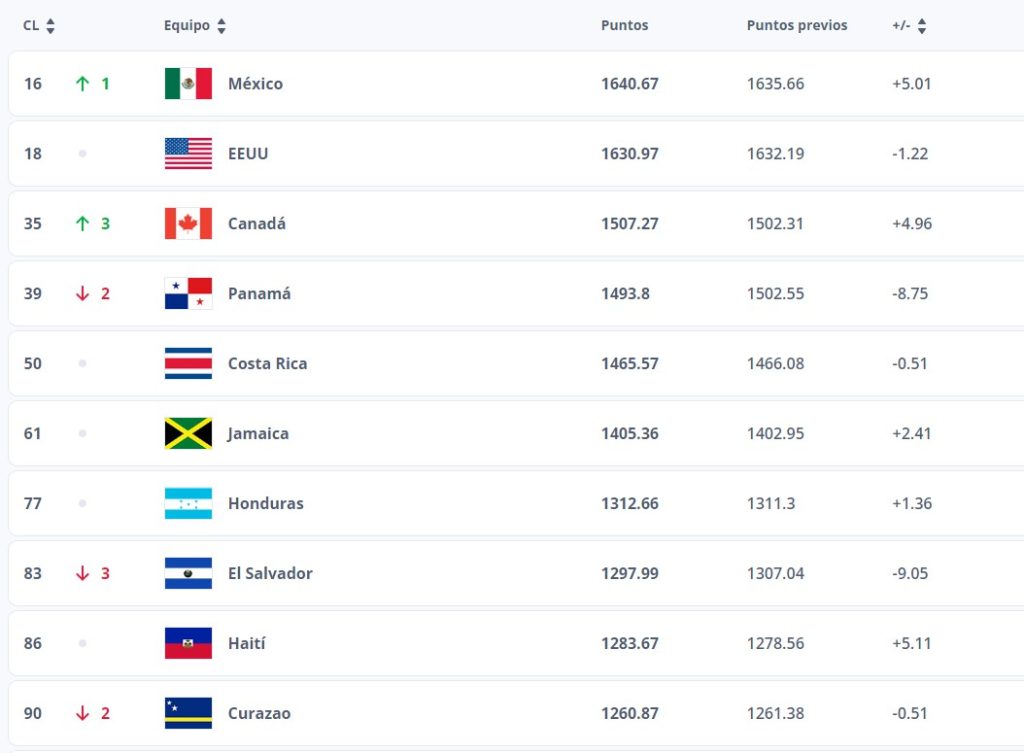Sort by the +/- change column

pos(921,26)
